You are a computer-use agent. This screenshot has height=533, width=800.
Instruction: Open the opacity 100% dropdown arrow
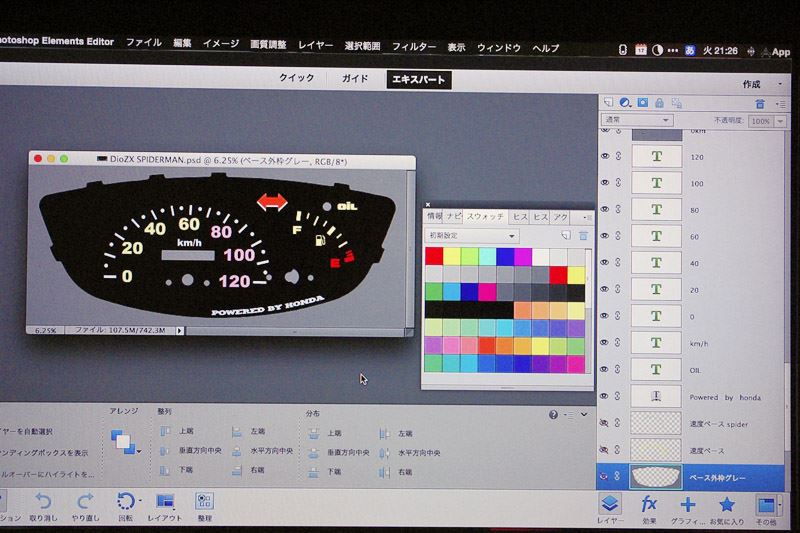[780, 121]
